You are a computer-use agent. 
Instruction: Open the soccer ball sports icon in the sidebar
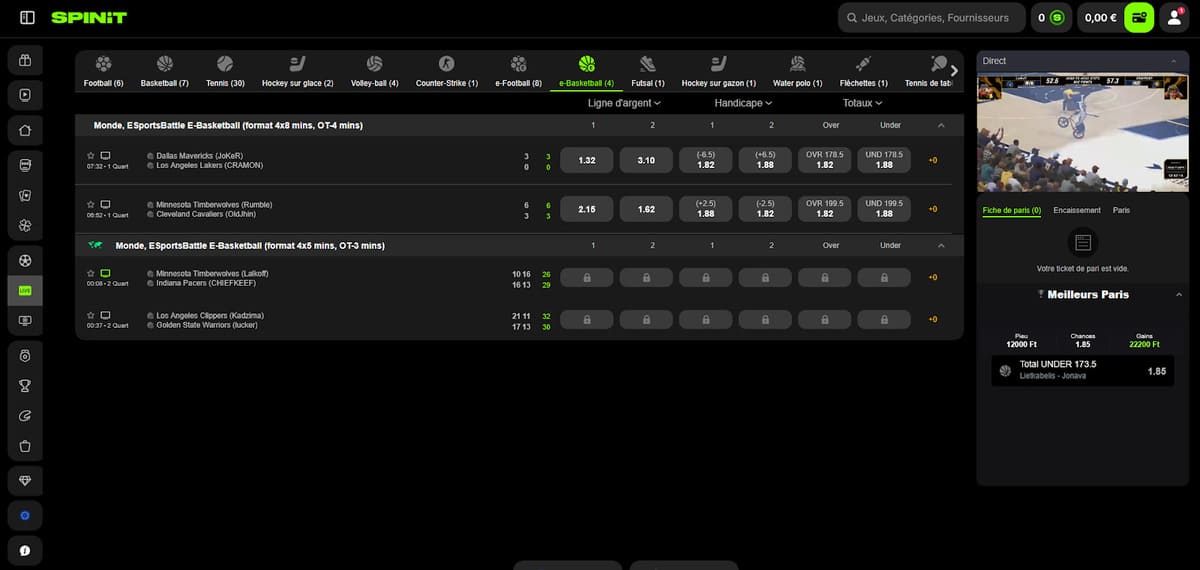[25, 260]
